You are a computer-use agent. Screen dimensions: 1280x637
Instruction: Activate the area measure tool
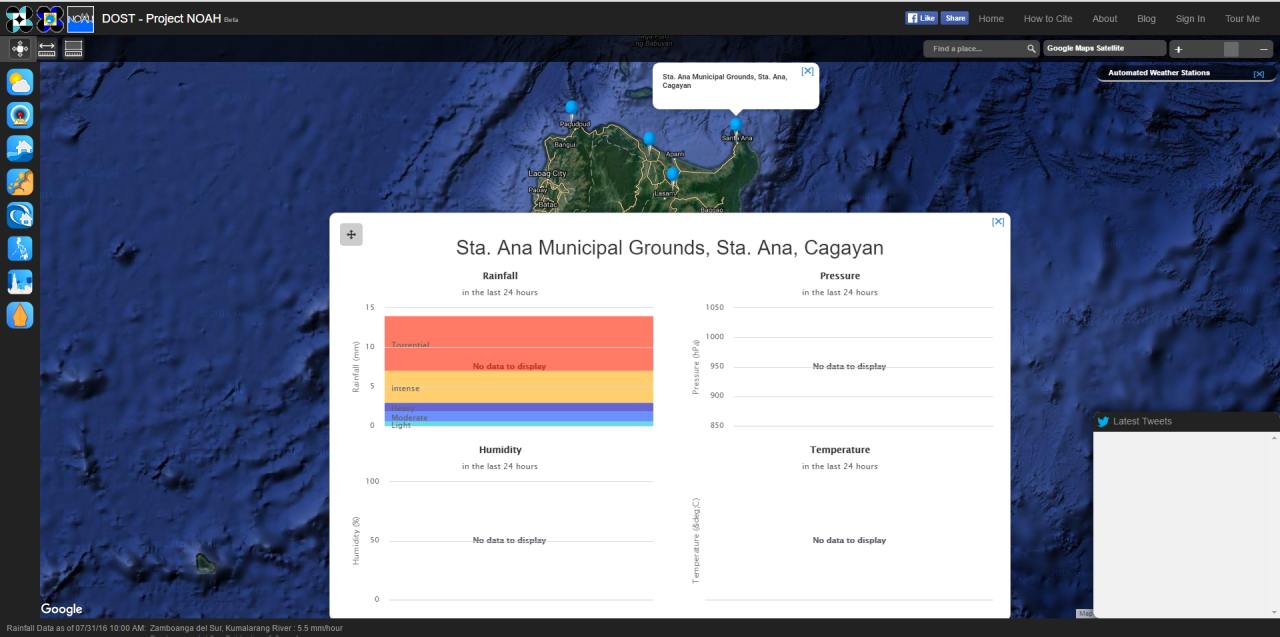pyautogui.click(x=73, y=48)
